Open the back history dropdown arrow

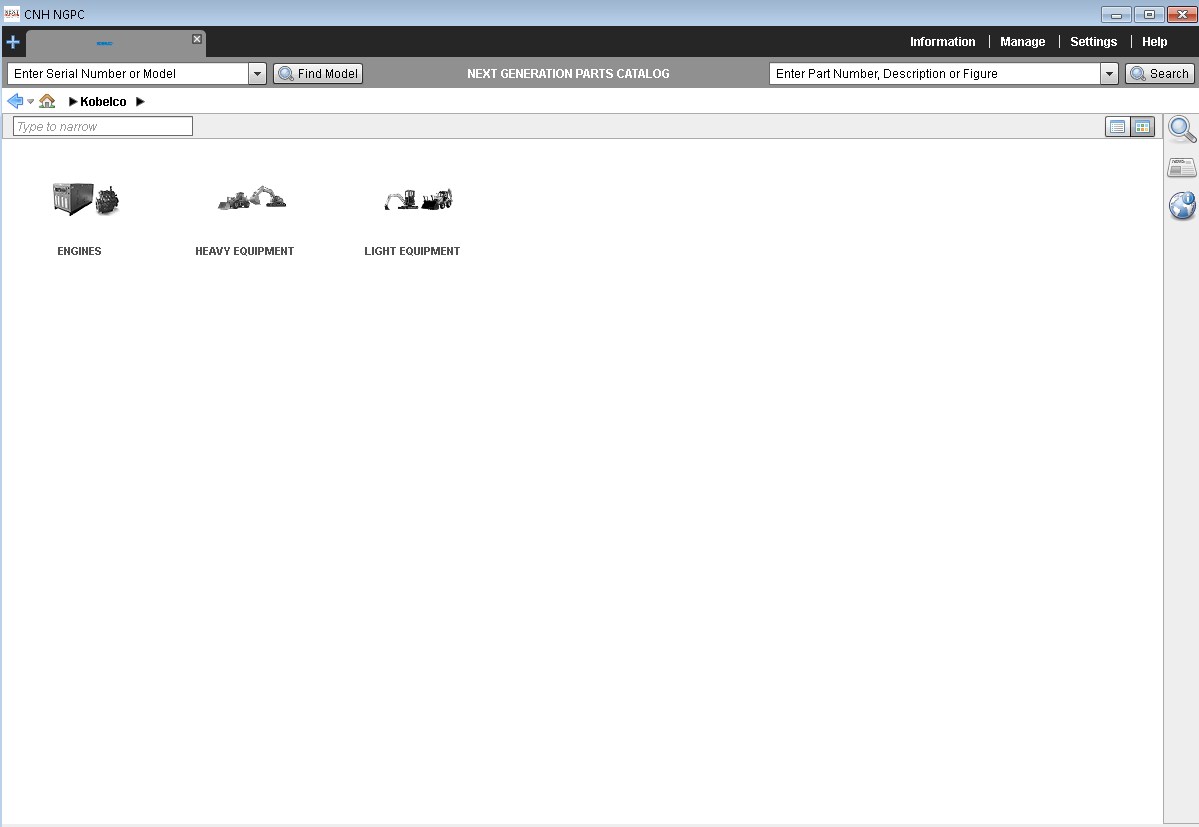(x=31, y=101)
